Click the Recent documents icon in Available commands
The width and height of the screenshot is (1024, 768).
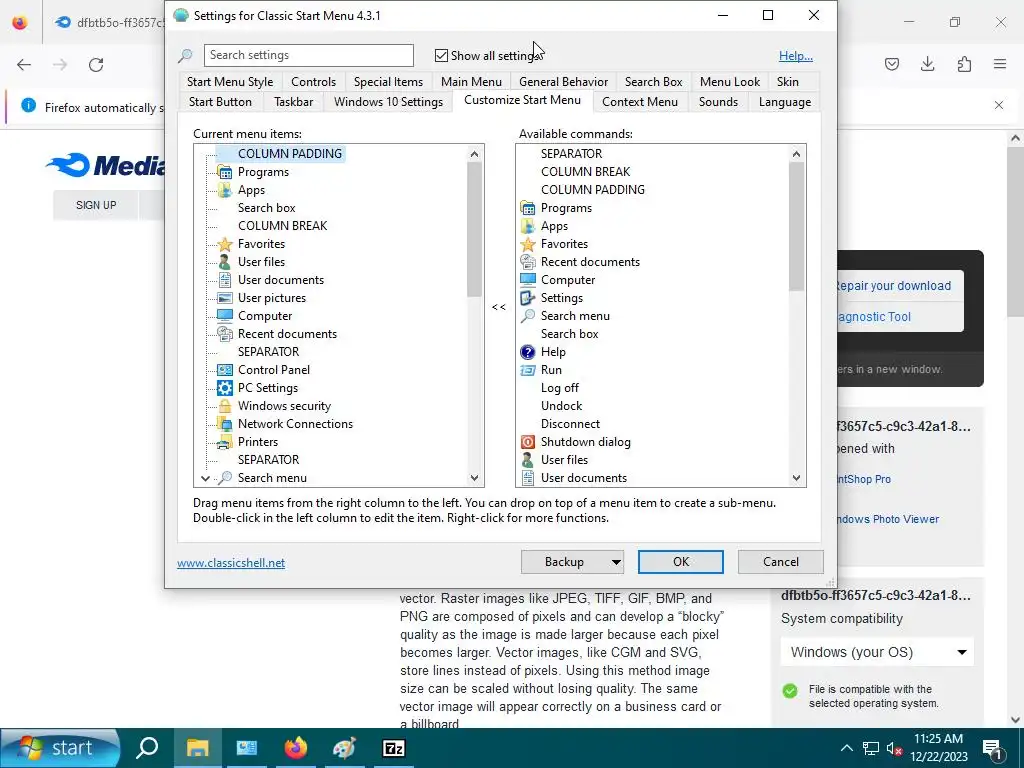[528, 262]
